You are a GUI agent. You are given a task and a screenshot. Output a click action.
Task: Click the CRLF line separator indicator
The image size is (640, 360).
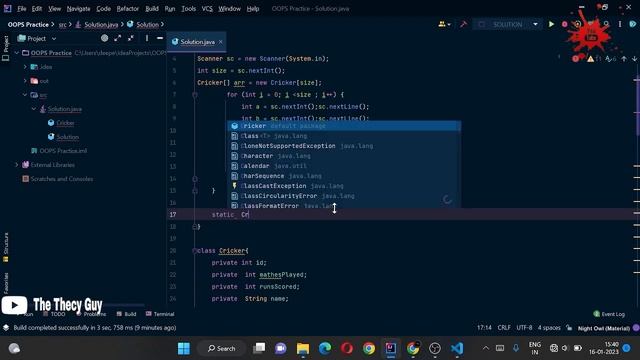point(504,327)
